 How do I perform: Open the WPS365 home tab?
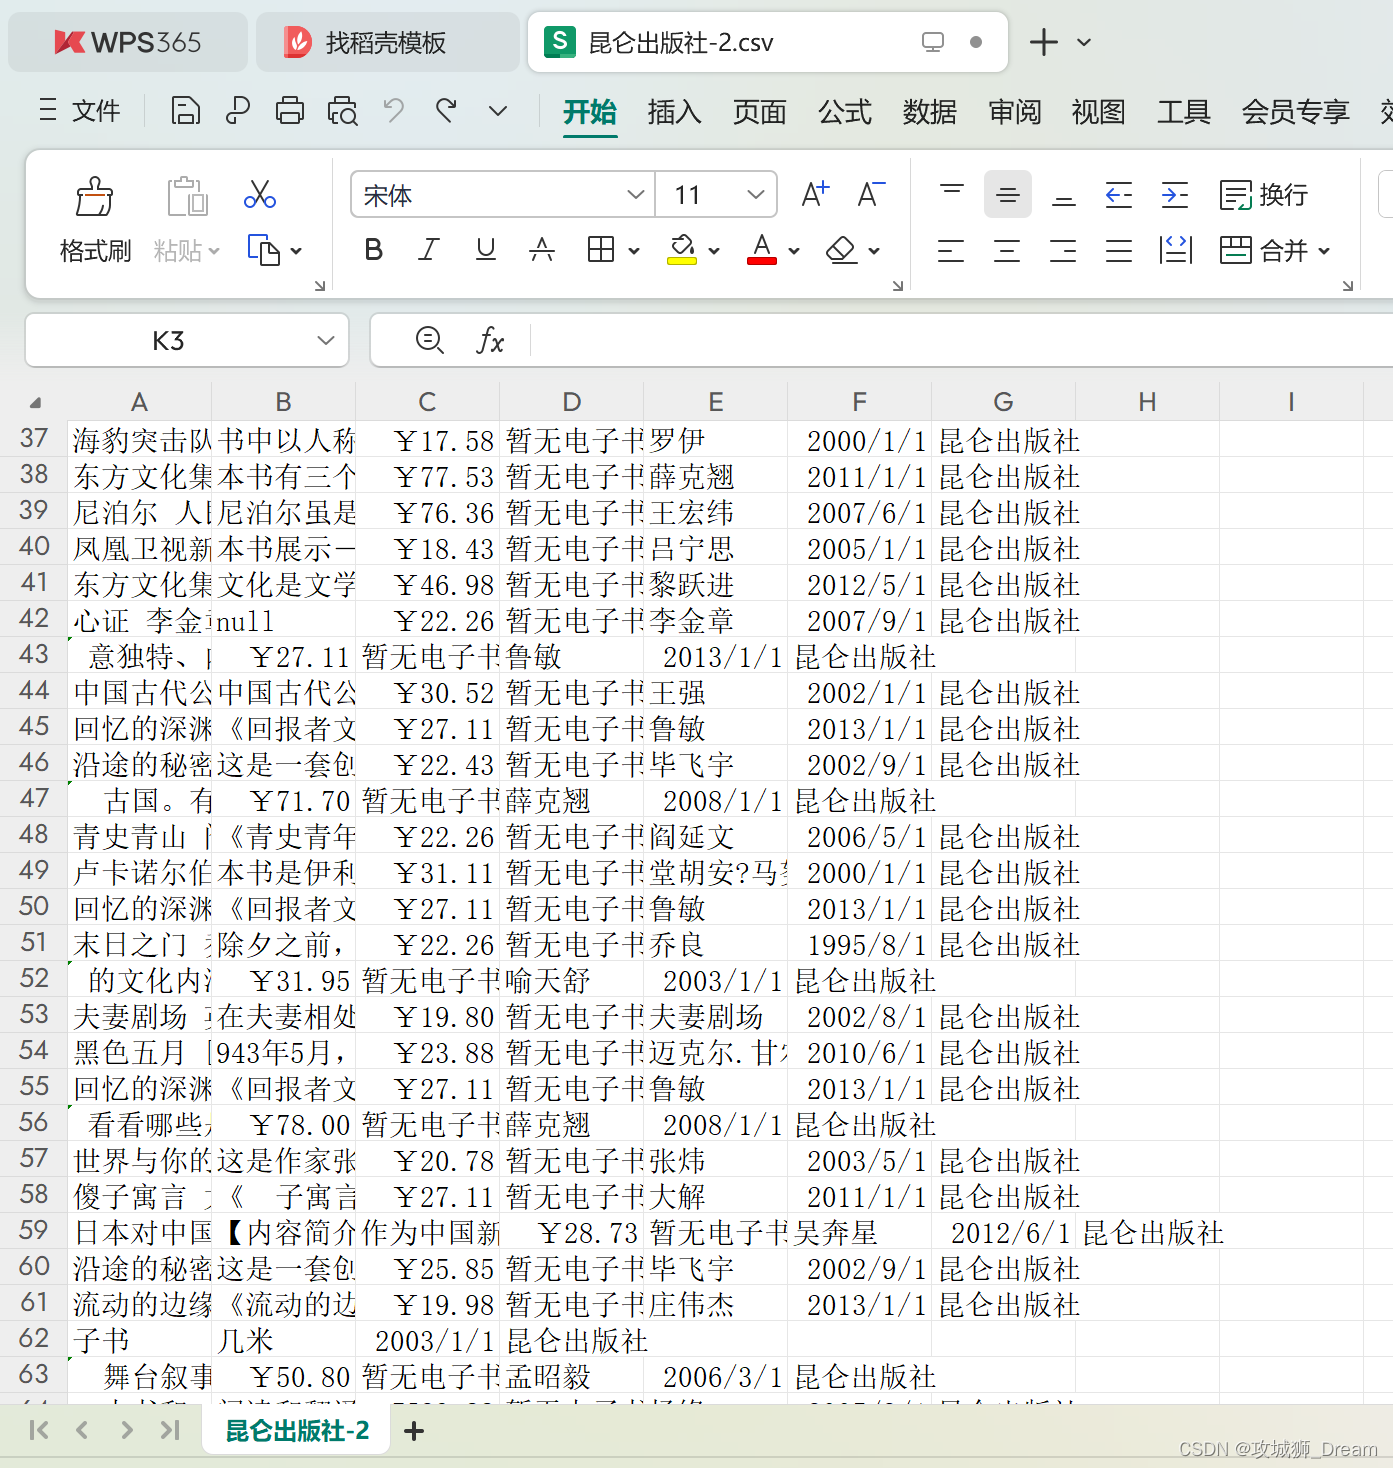(x=128, y=42)
